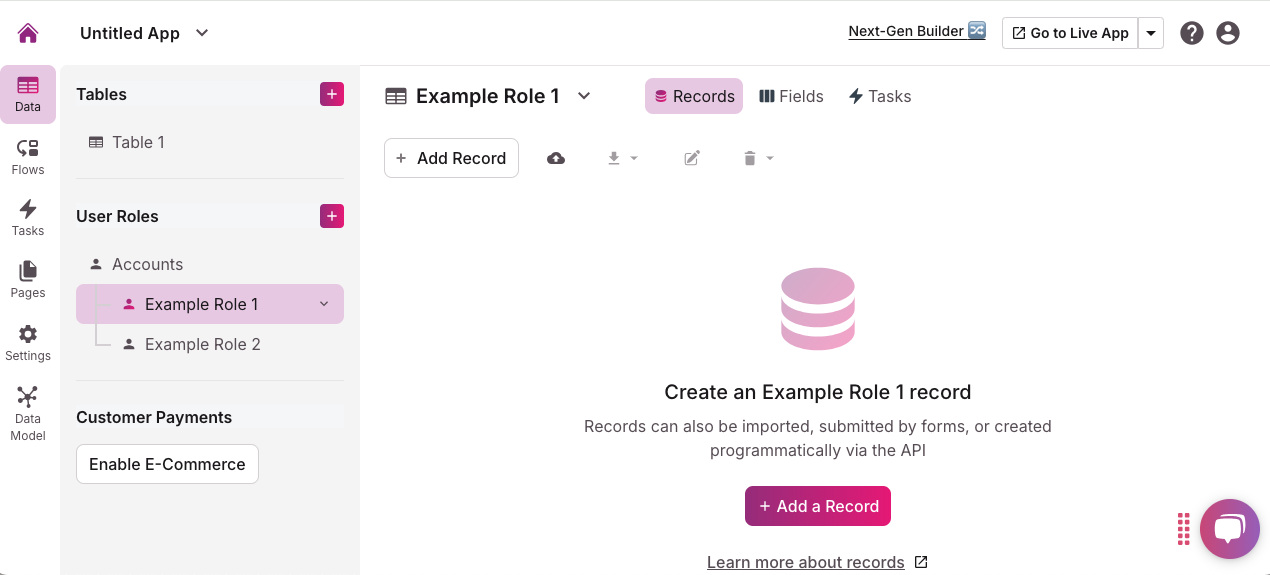This screenshot has height=575, width=1270.
Task: Click the home icon in top-left corner
Action: [28, 33]
